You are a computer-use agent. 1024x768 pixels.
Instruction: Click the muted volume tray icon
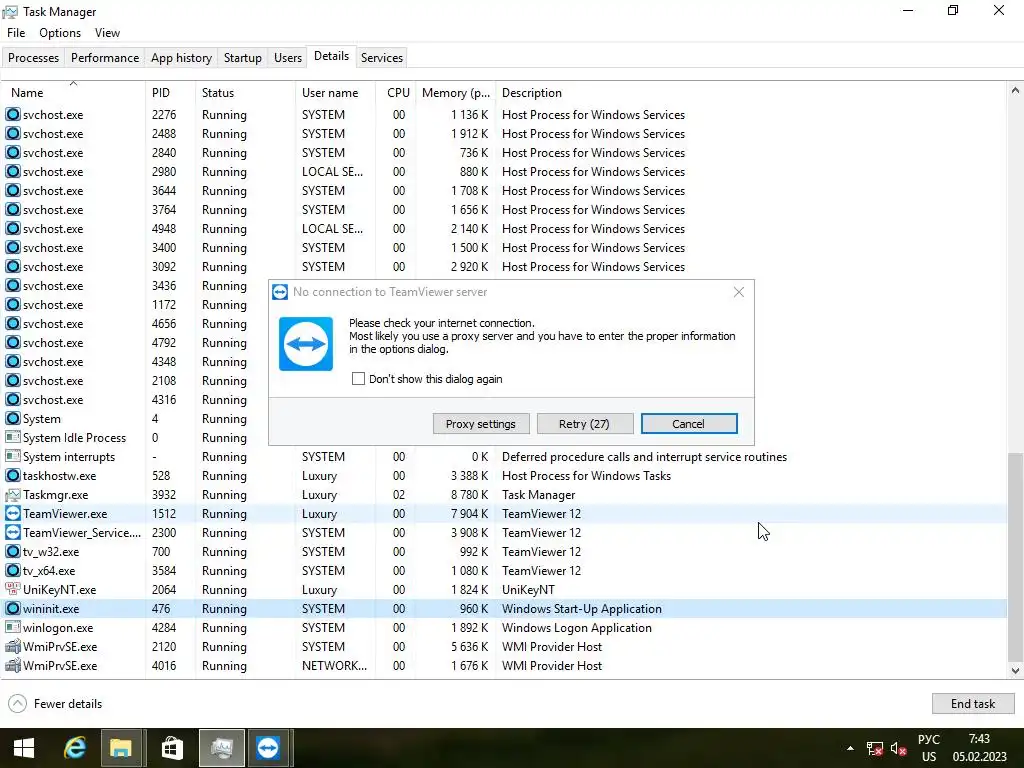(899, 748)
